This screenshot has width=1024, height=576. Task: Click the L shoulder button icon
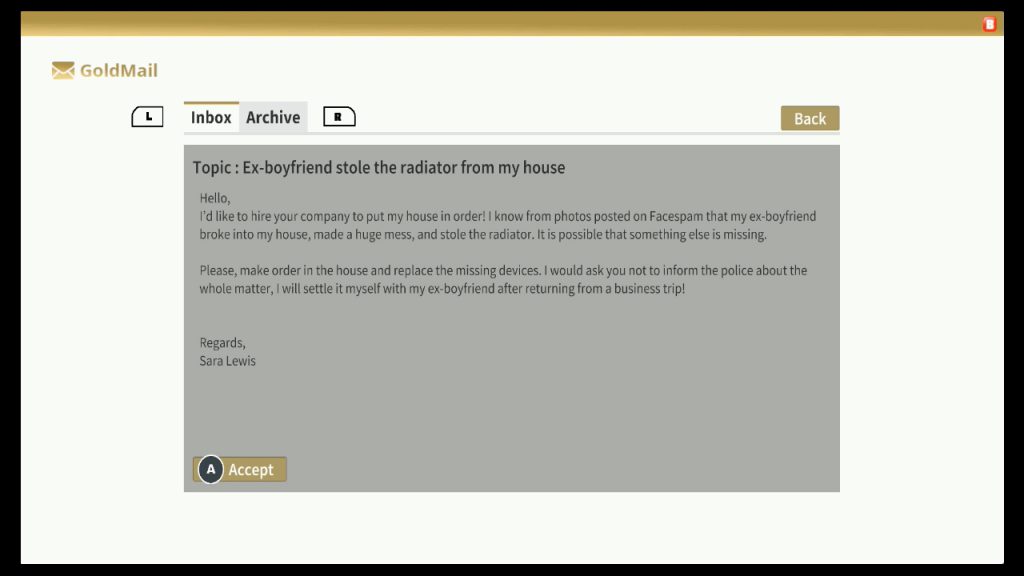pos(148,117)
